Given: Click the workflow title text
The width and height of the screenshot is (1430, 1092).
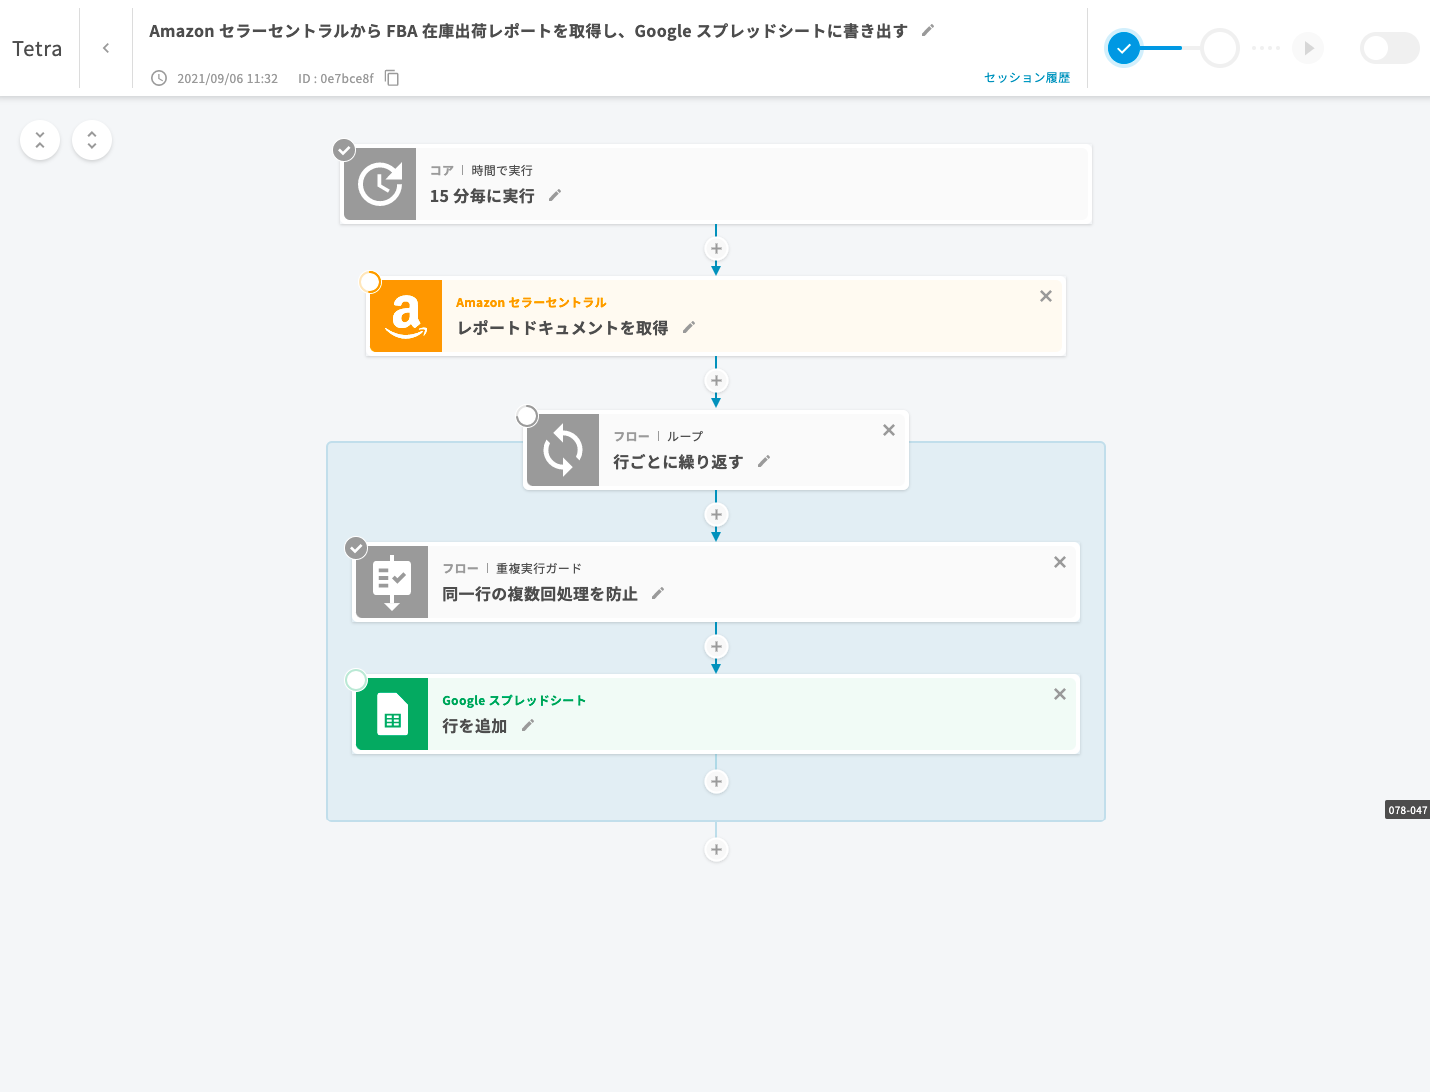Looking at the screenshot, I should [x=528, y=31].
